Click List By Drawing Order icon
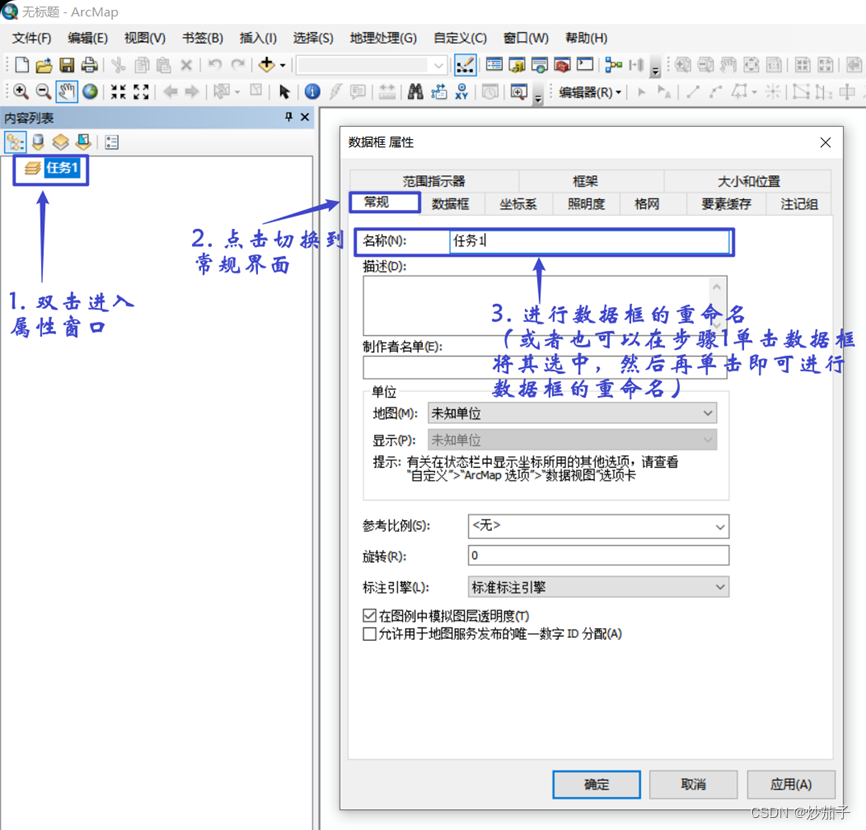This screenshot has width=866, height=830. point(15,142)
